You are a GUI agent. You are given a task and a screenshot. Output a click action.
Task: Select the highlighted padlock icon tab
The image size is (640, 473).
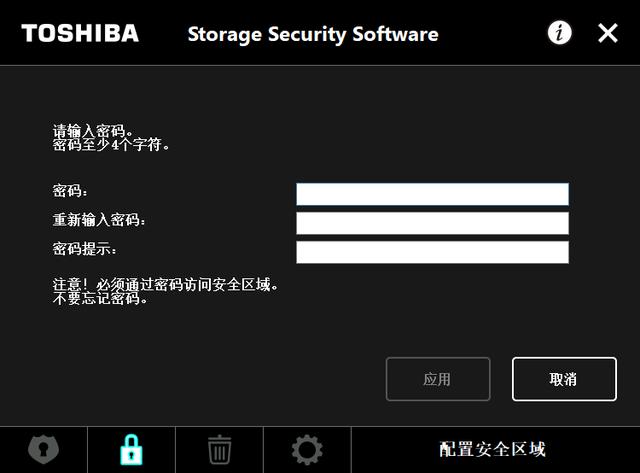(131, 449)
